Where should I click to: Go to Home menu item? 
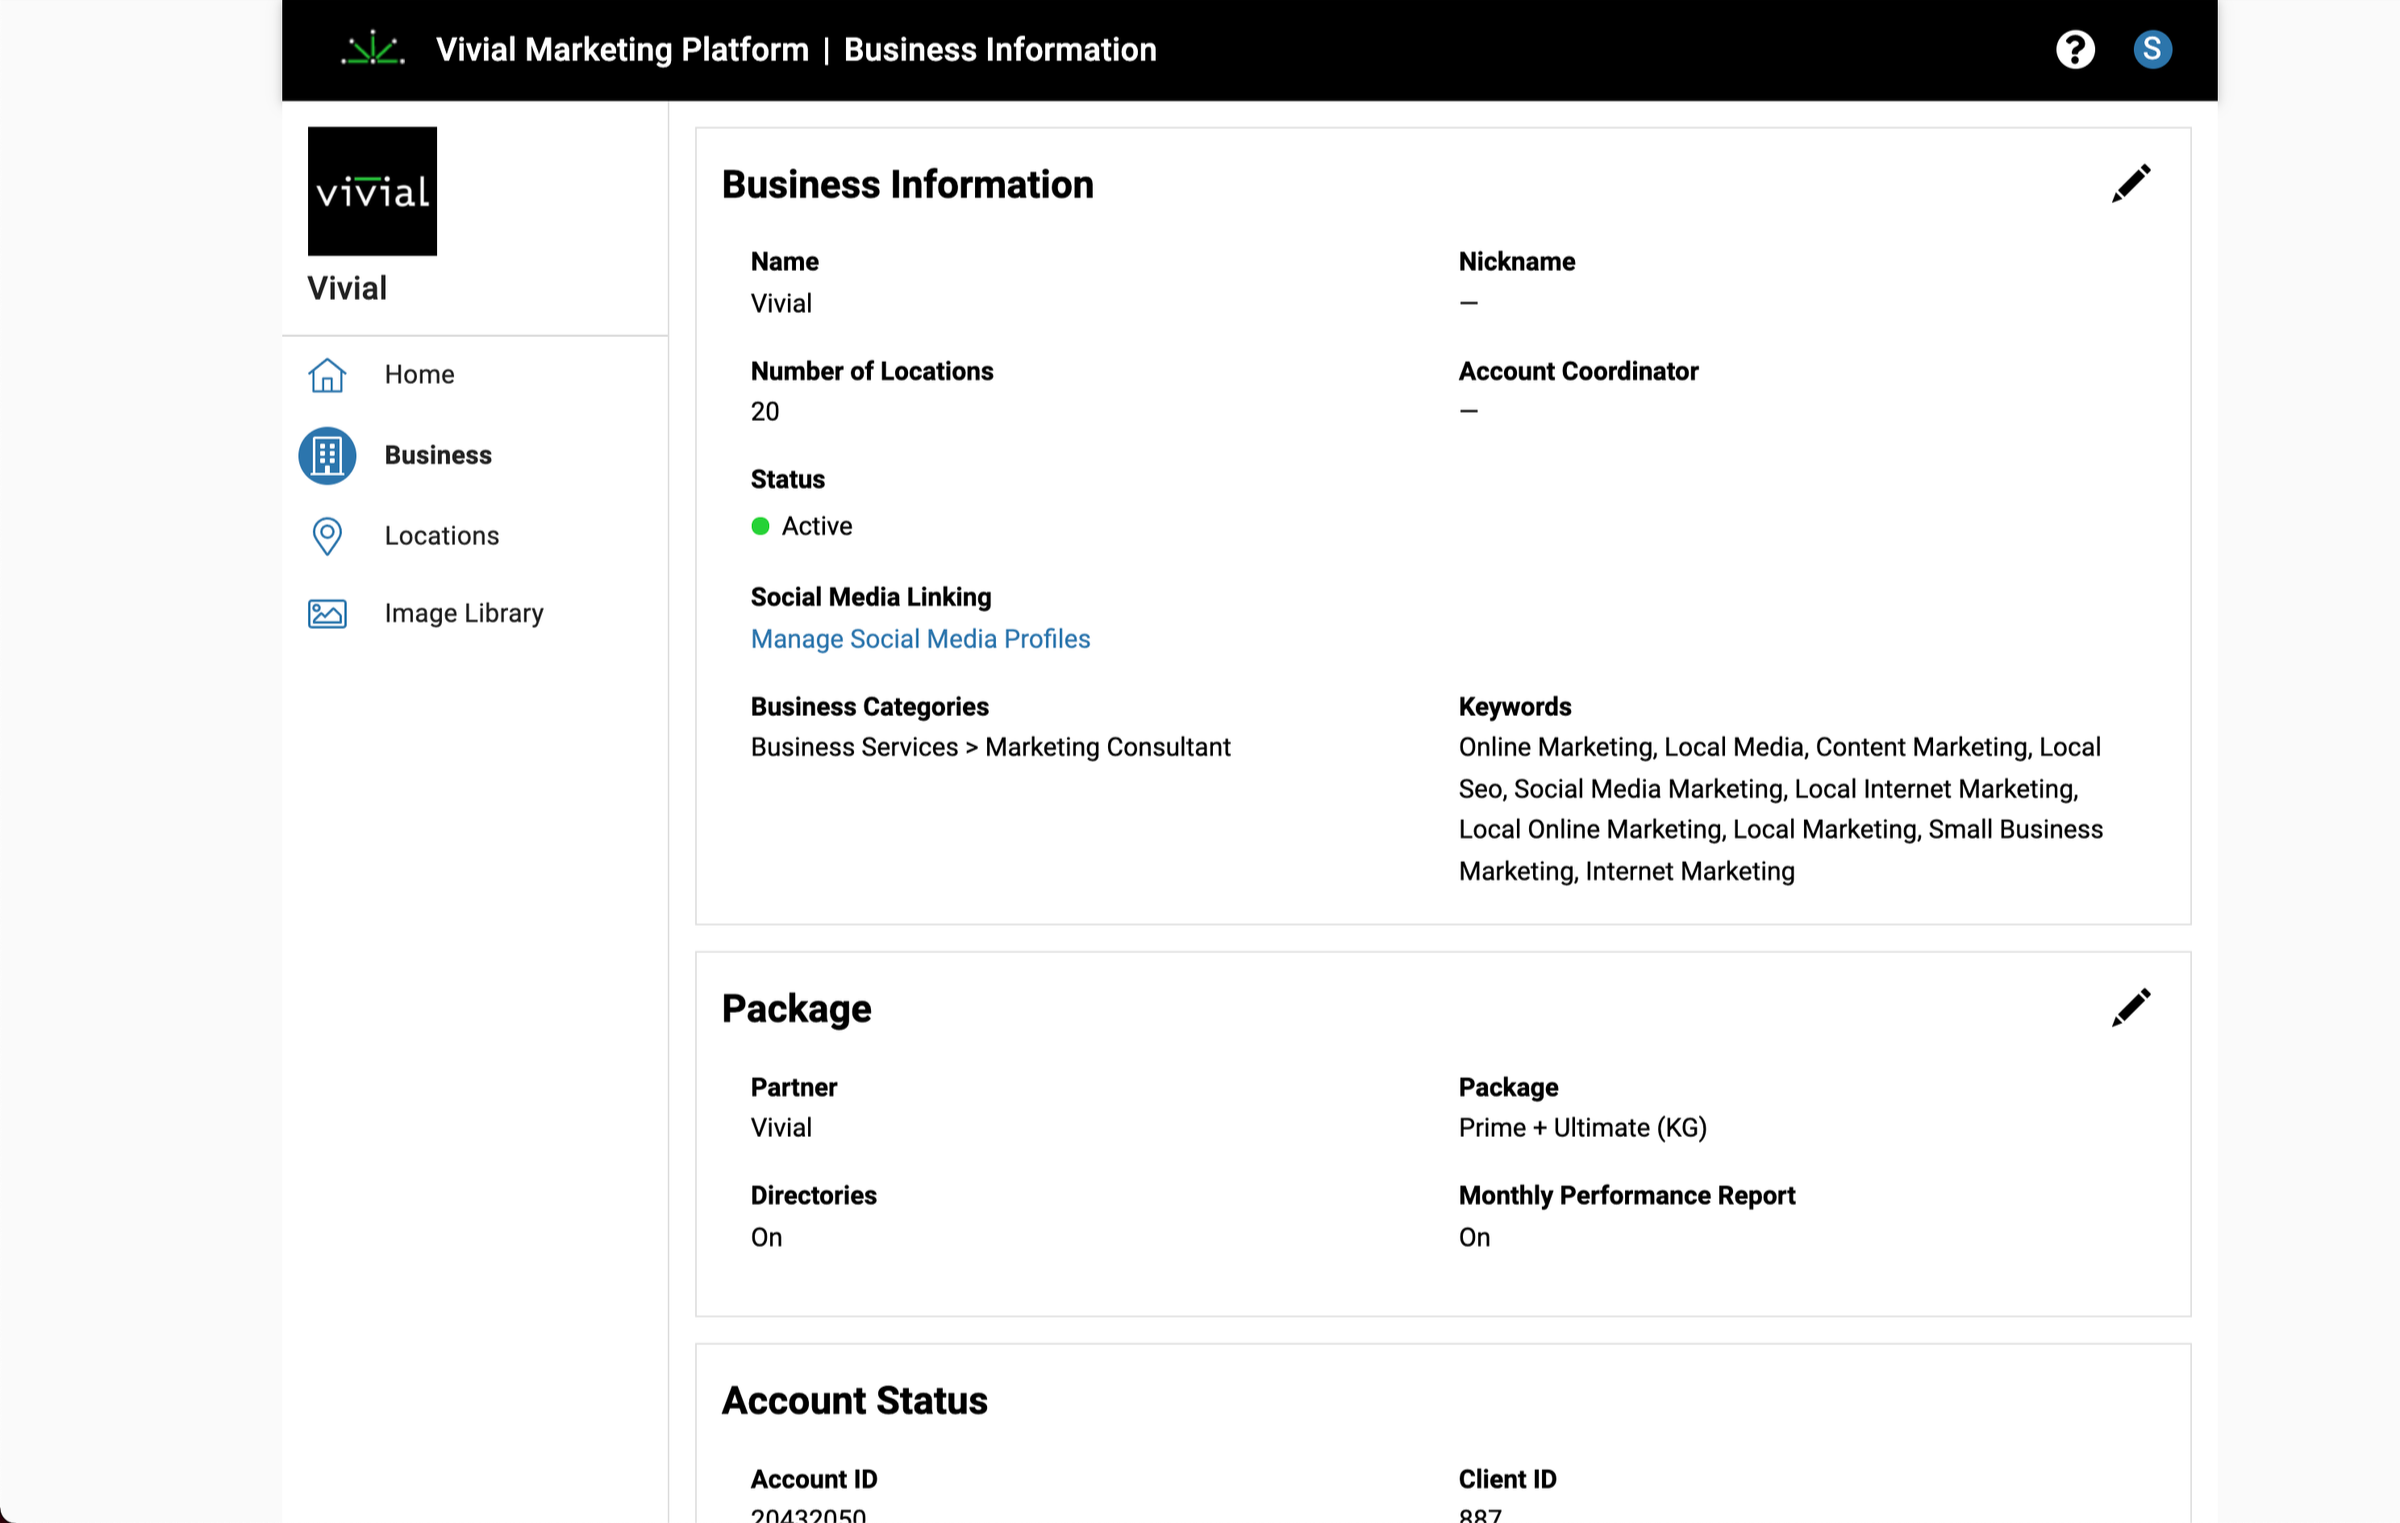[419, 375]
